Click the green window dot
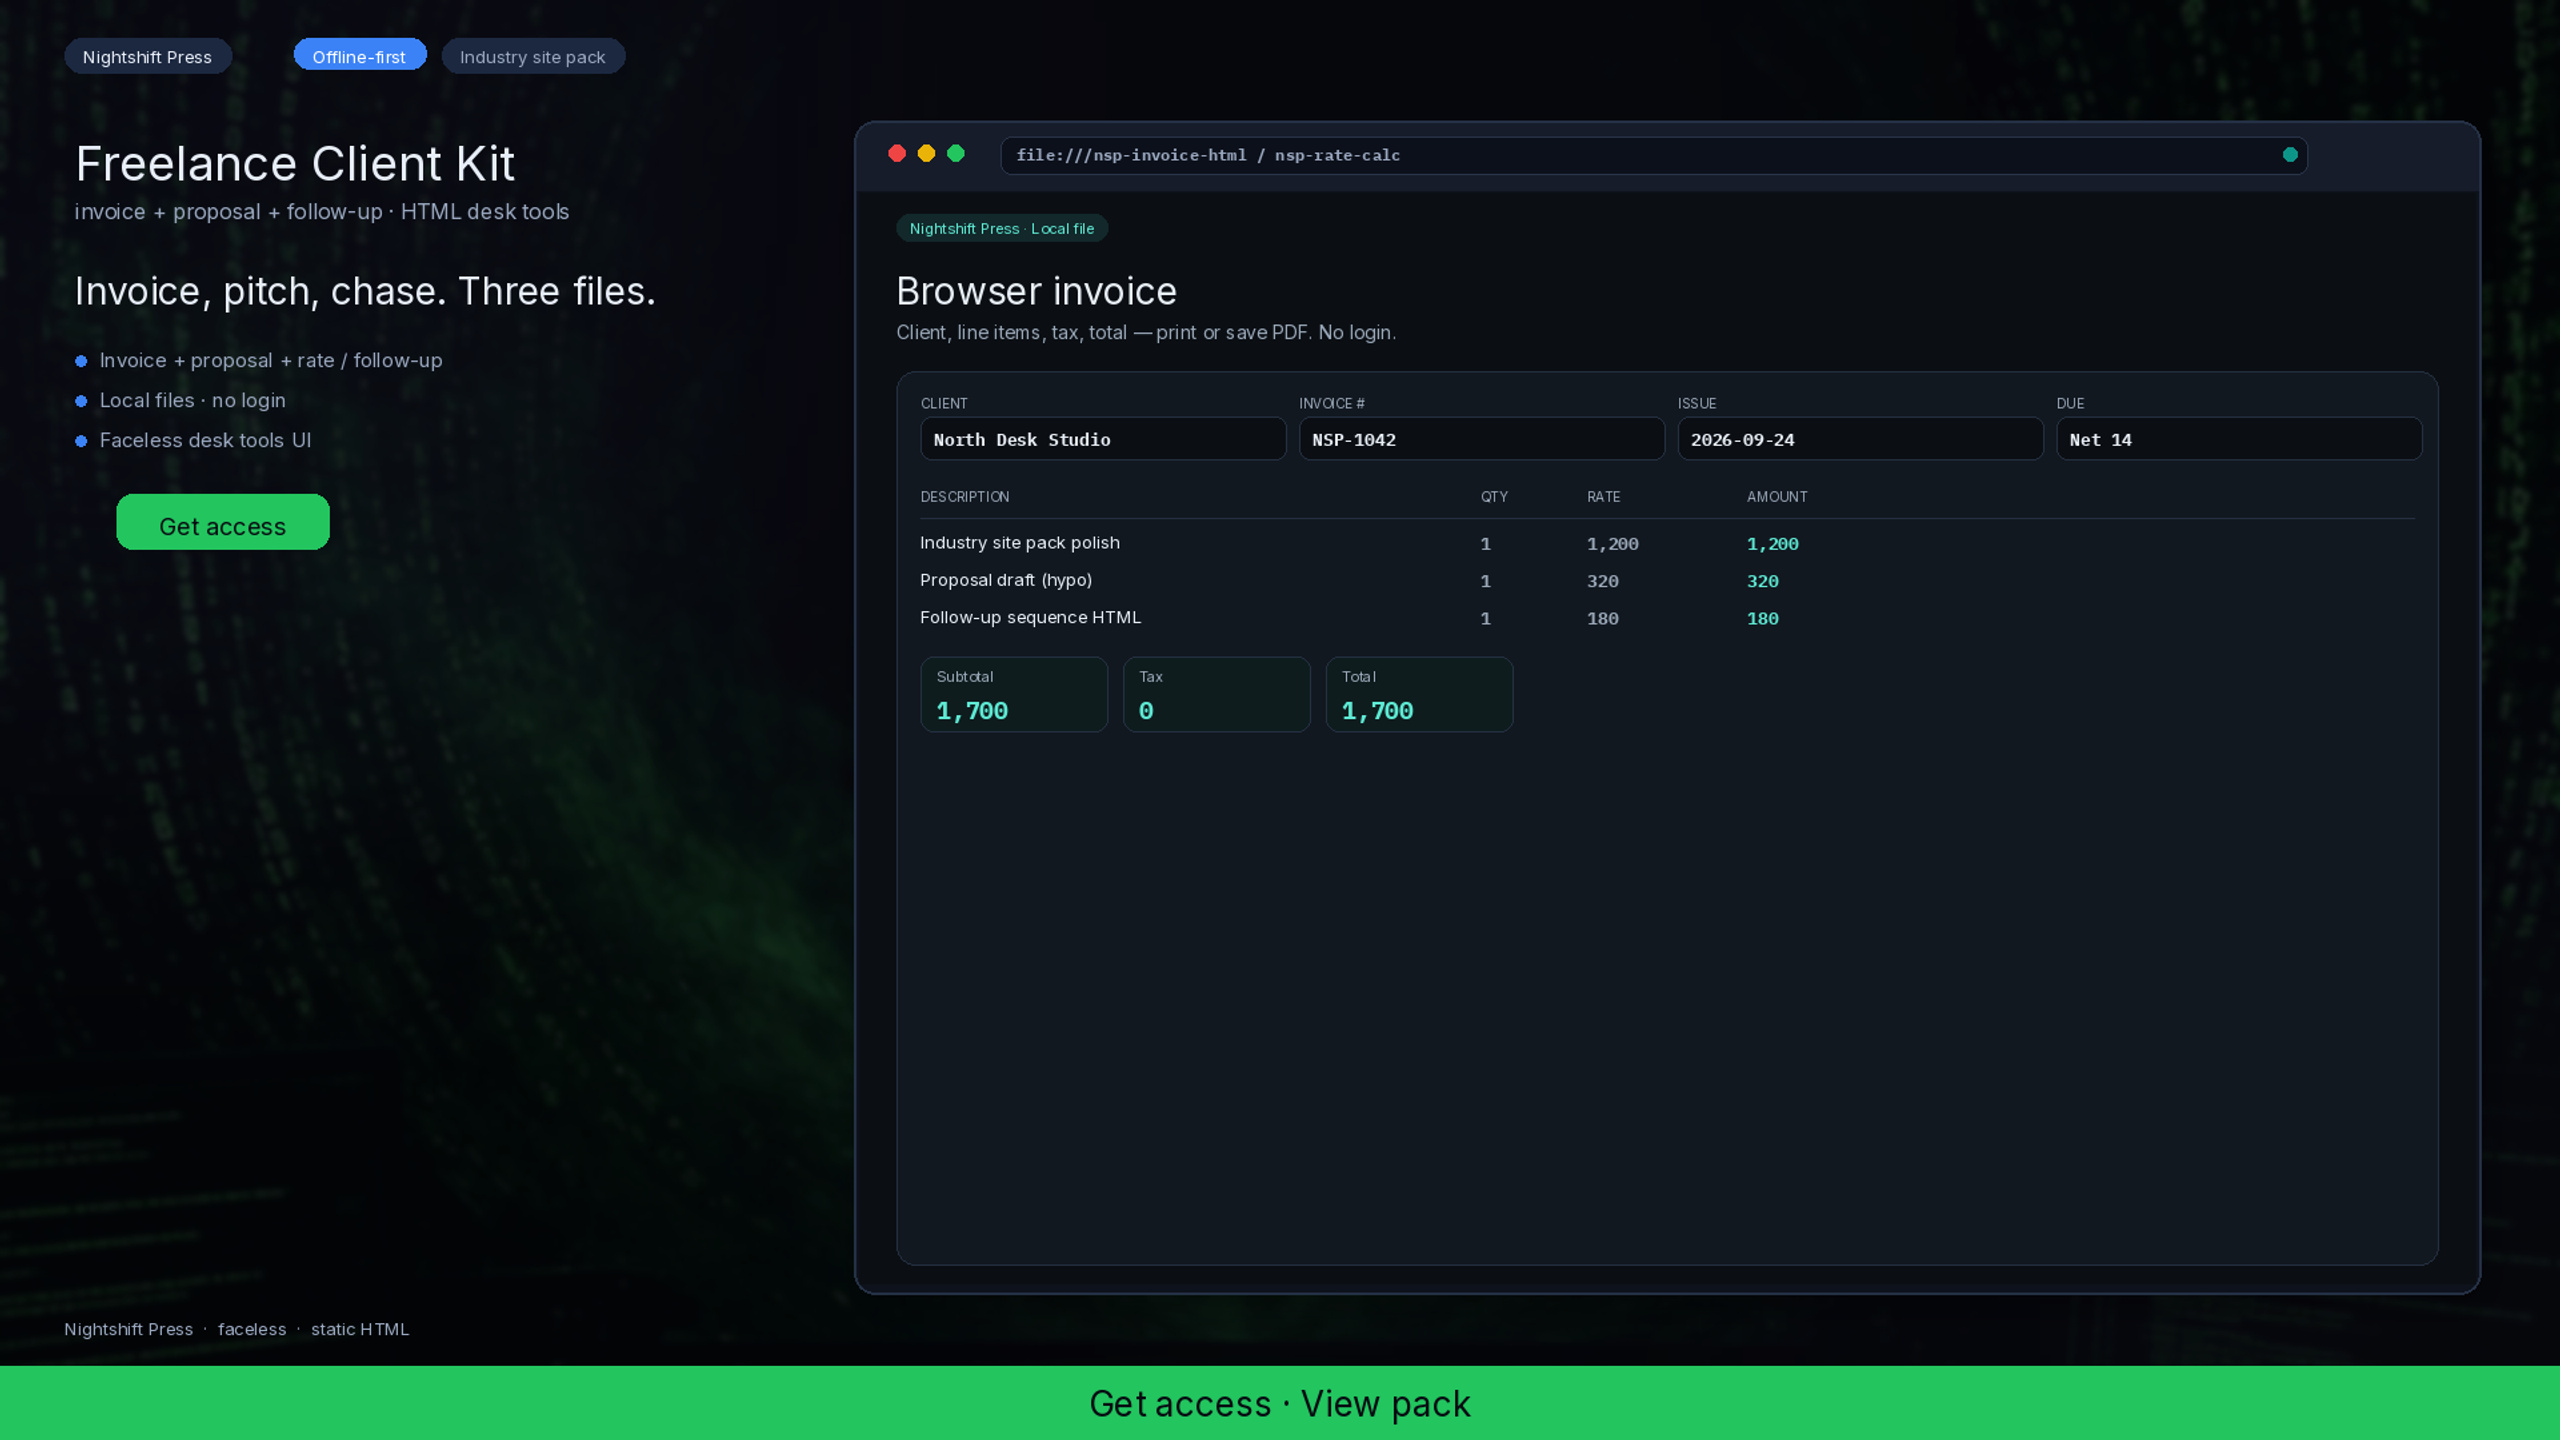The width and height of the screenshot is (2560, 1440). coord(956,153)
